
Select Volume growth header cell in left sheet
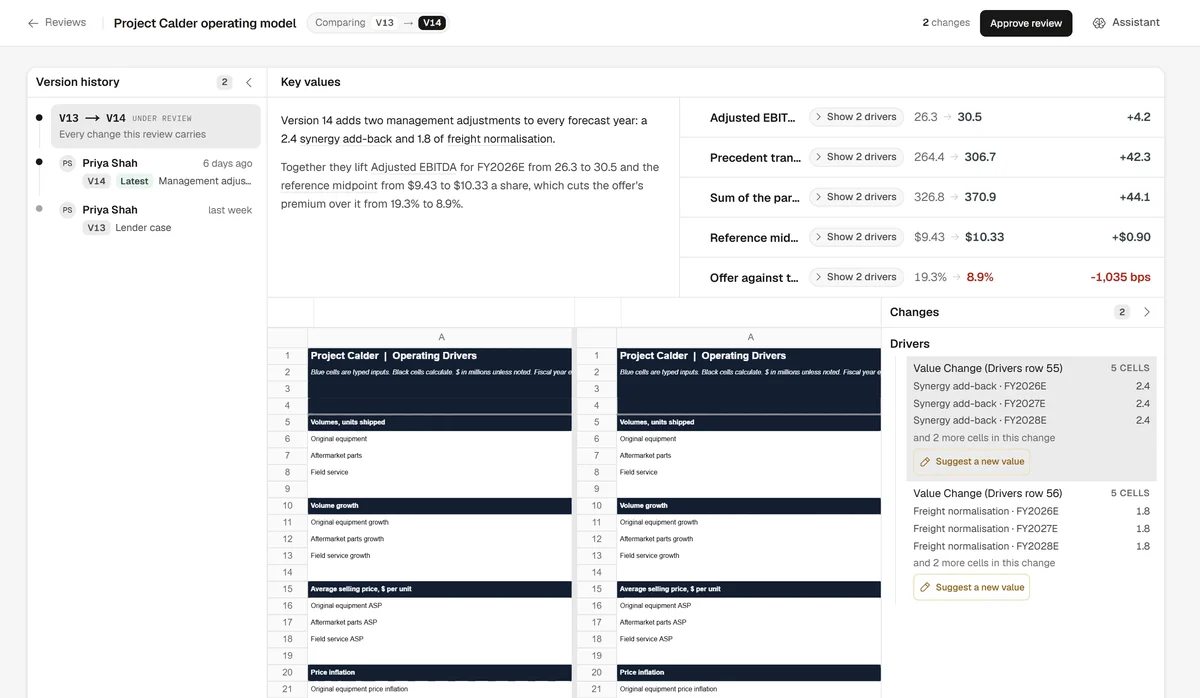(441, 505)
